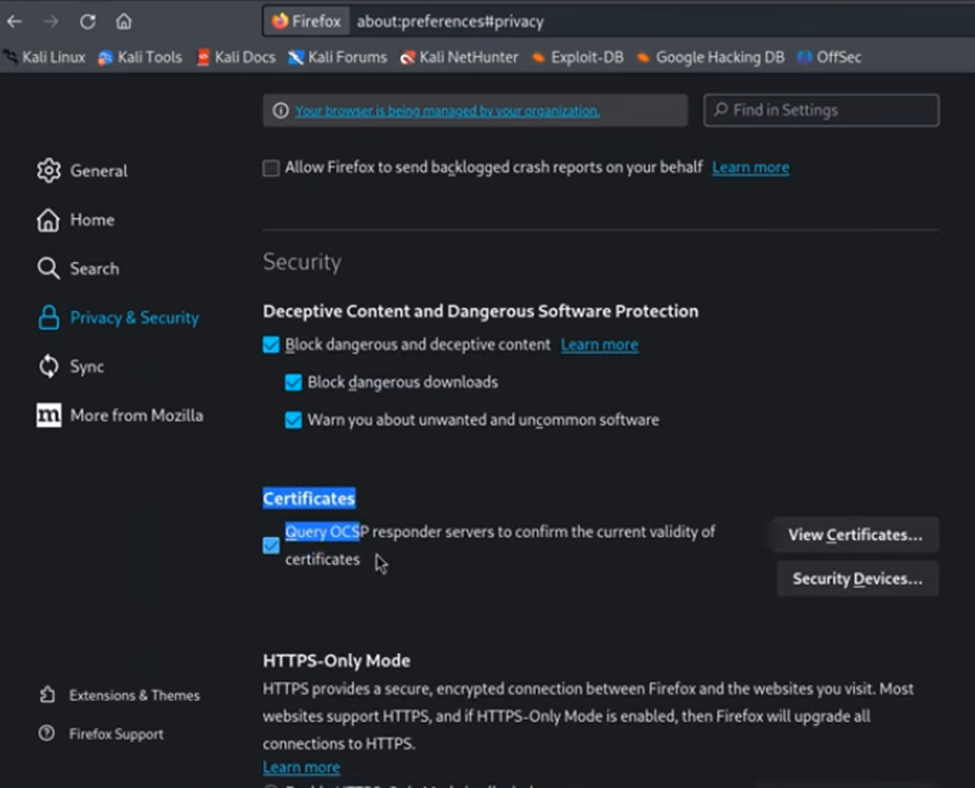Click the Search magnifier icon in sidebar
The height and width of the screenshot is (788, 975).
pos(49,269)
